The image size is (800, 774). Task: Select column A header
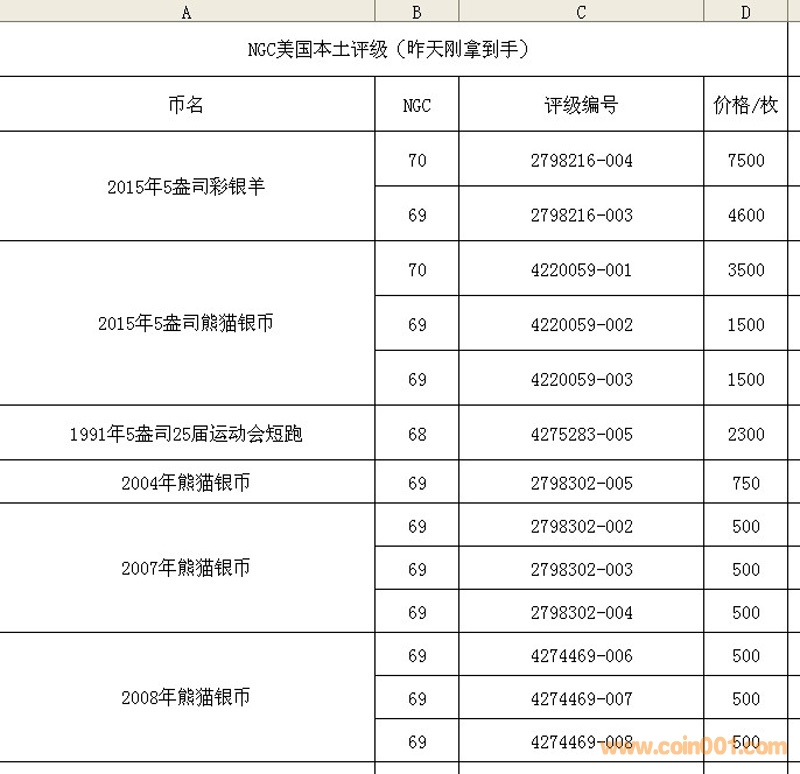point(187,11)
